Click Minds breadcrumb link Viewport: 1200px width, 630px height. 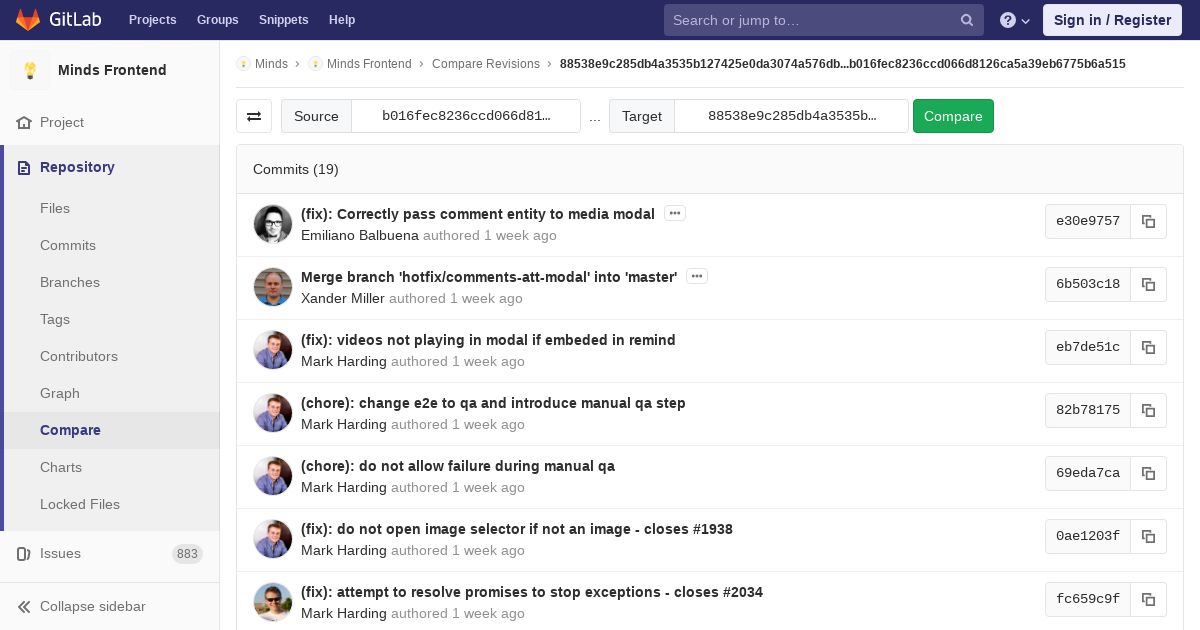(x=271, y=64)
